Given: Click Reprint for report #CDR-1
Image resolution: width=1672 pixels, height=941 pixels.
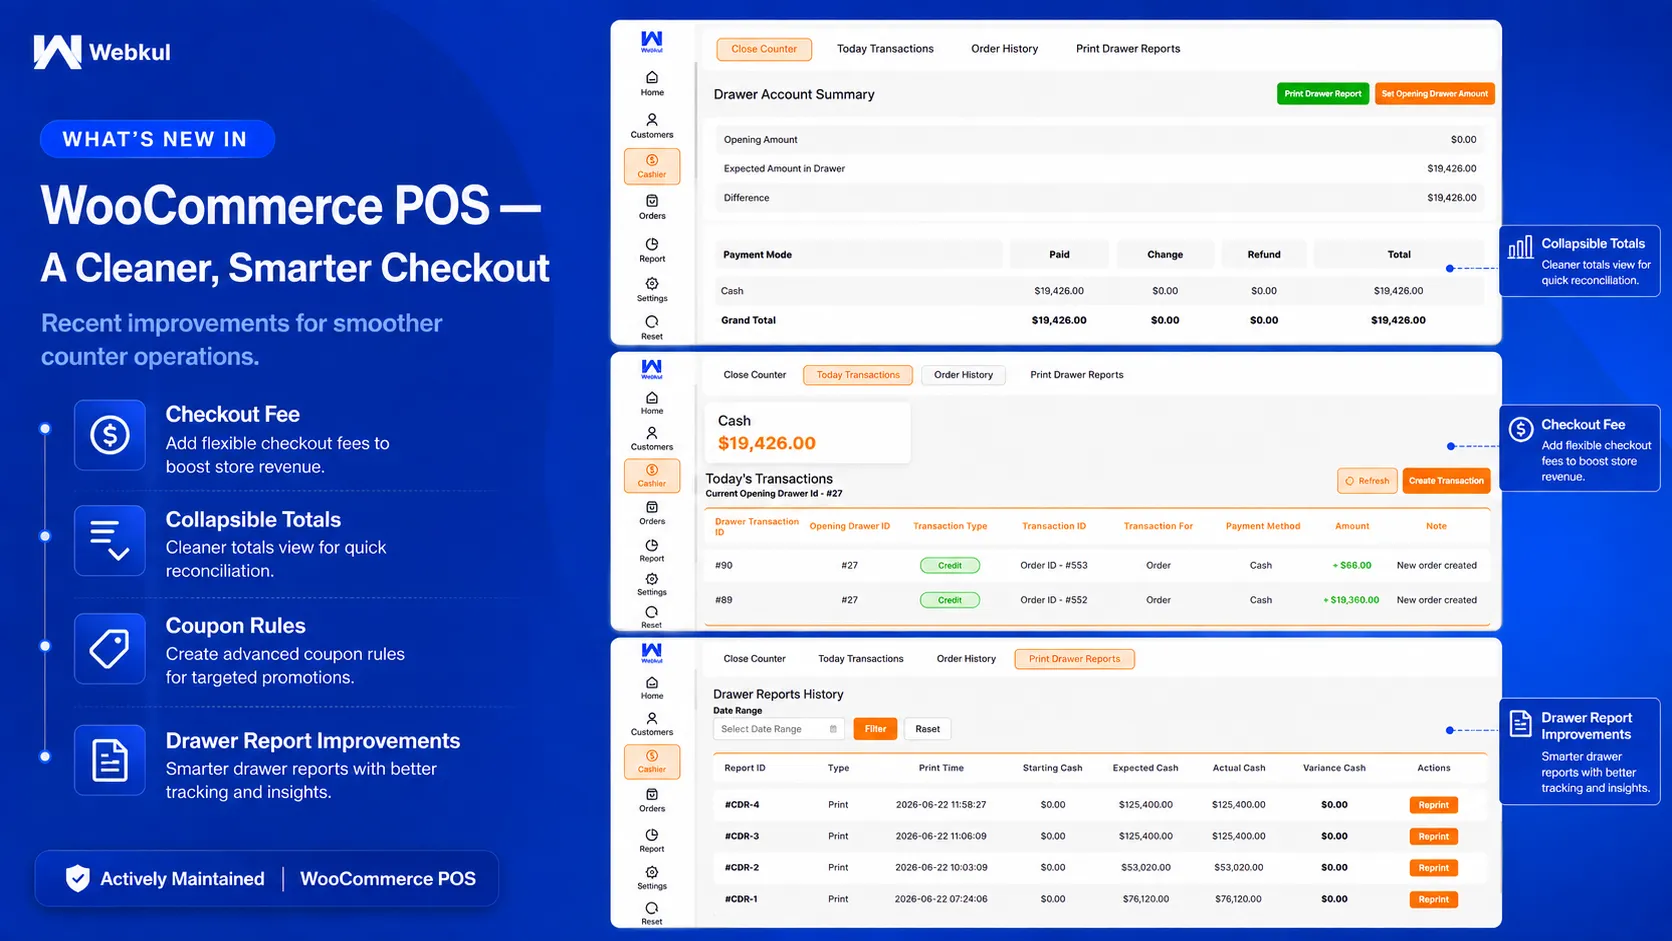Looking at the screenshot, I should (1433, 899).
